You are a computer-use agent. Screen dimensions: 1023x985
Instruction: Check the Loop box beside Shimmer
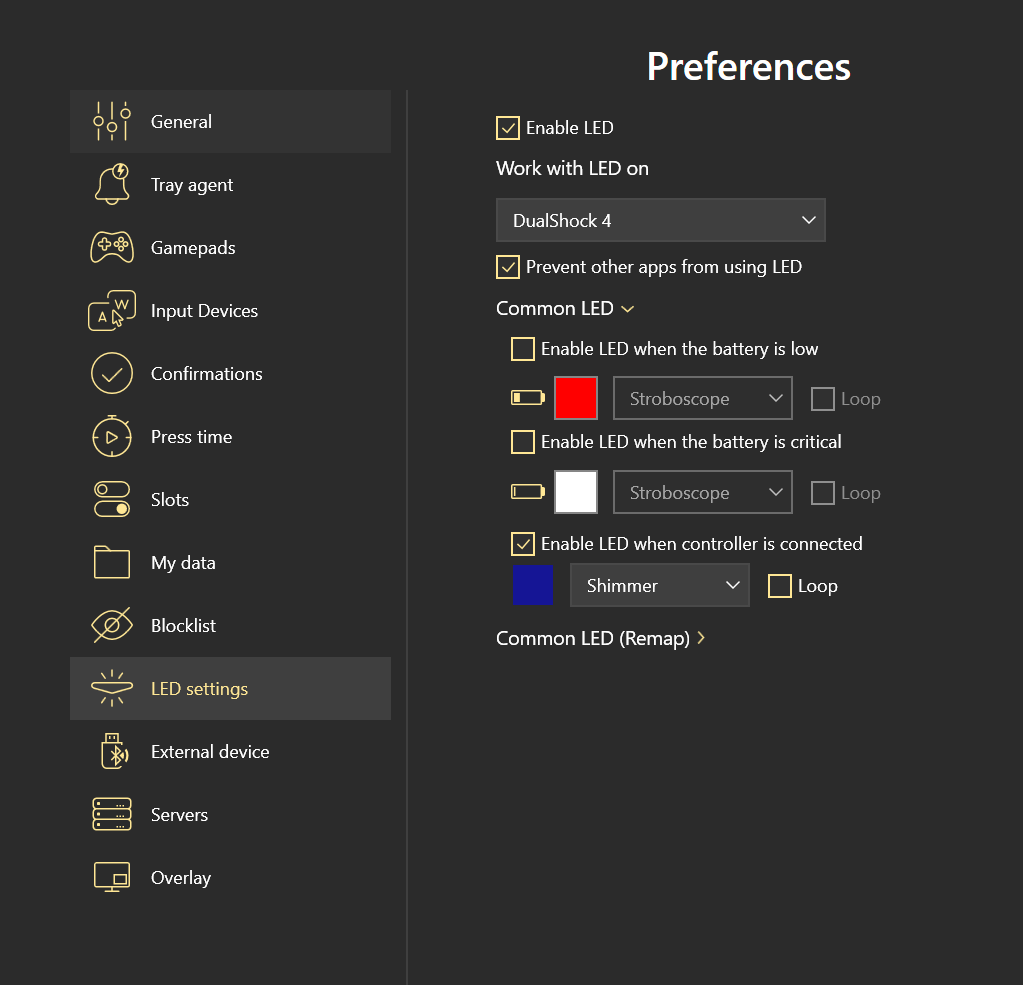click(780, 586)
